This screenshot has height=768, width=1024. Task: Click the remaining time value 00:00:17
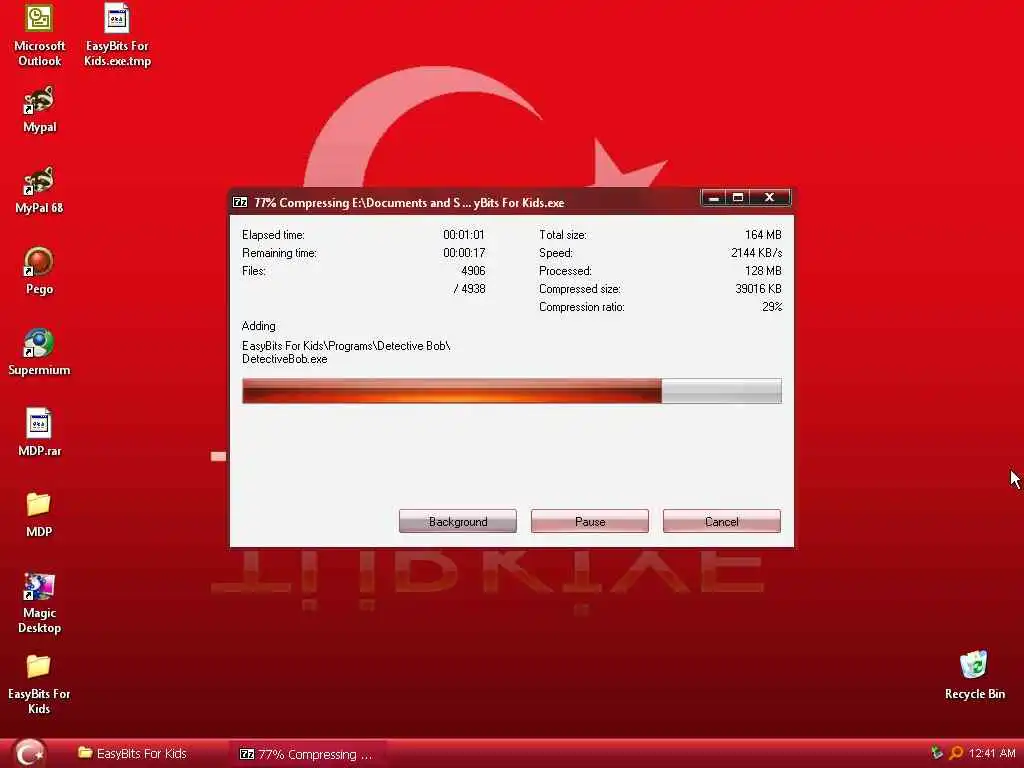point(464,253)
